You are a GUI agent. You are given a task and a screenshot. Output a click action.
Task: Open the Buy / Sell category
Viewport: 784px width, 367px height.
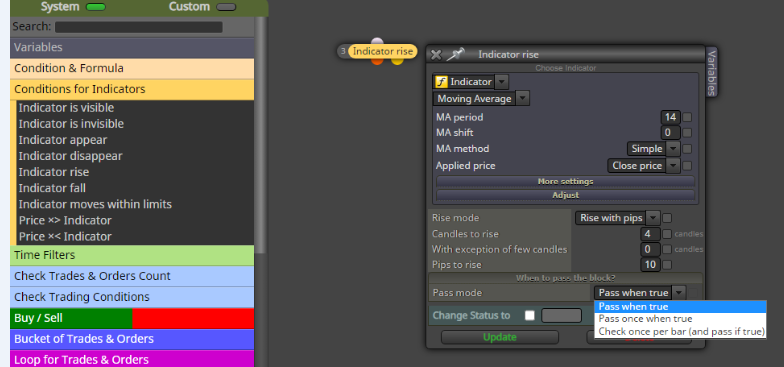pyautogui.click(x=132, y=318)
